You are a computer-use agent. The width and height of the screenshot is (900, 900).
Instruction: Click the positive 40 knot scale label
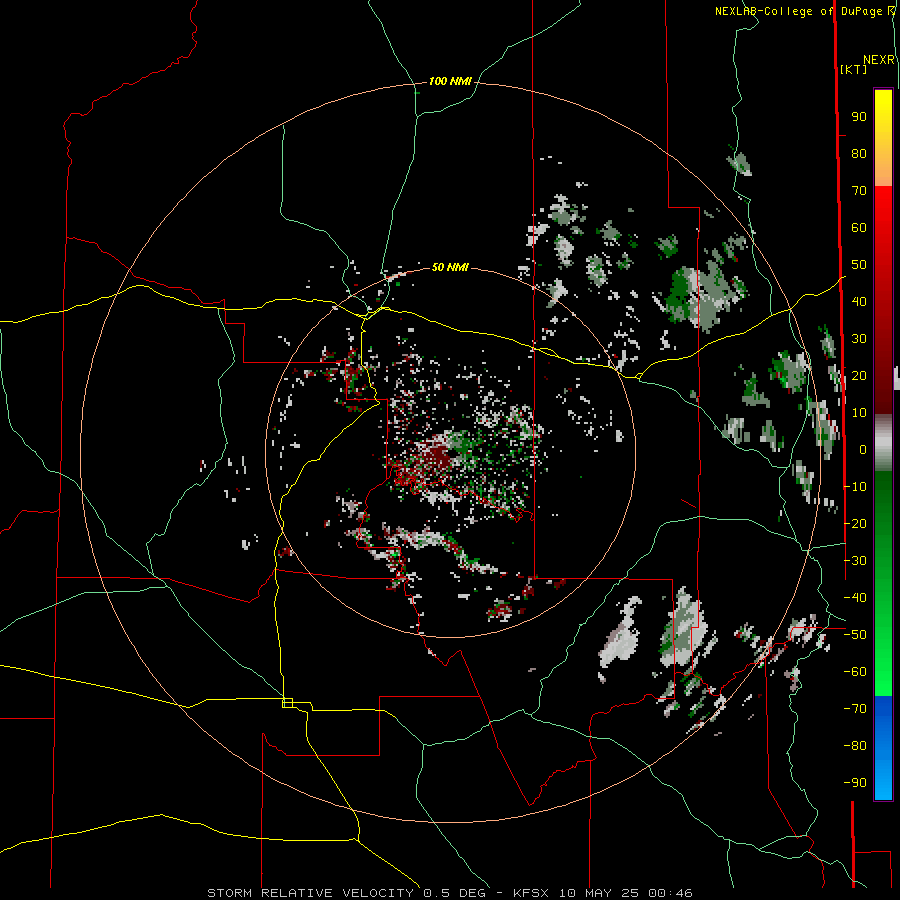859,301
